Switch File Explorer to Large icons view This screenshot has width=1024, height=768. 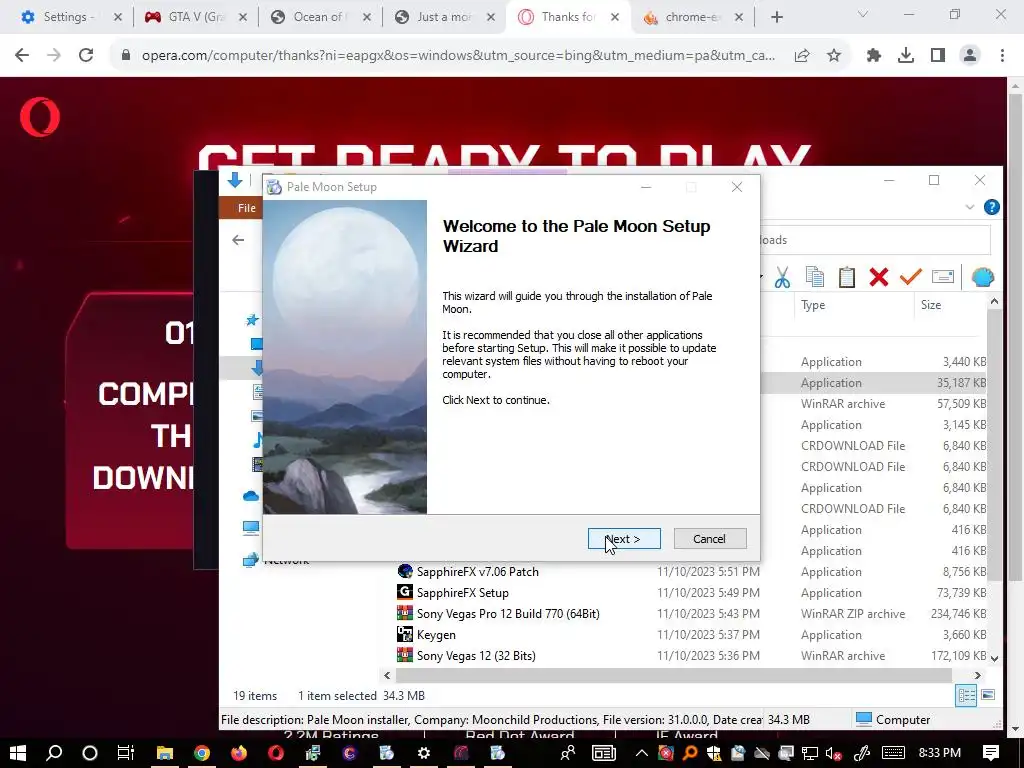click(988, 696)
